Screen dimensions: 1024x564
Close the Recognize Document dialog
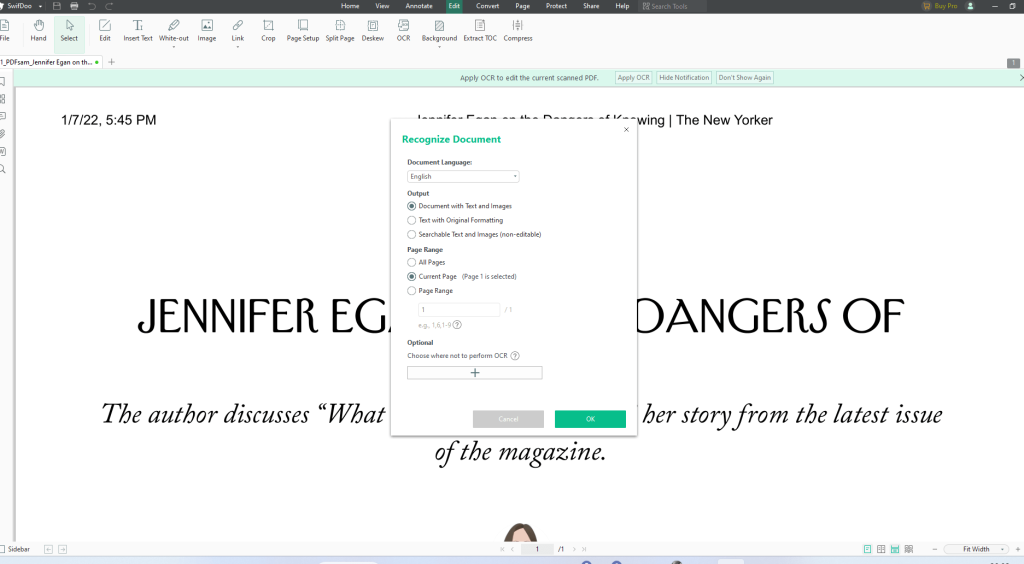626,129
